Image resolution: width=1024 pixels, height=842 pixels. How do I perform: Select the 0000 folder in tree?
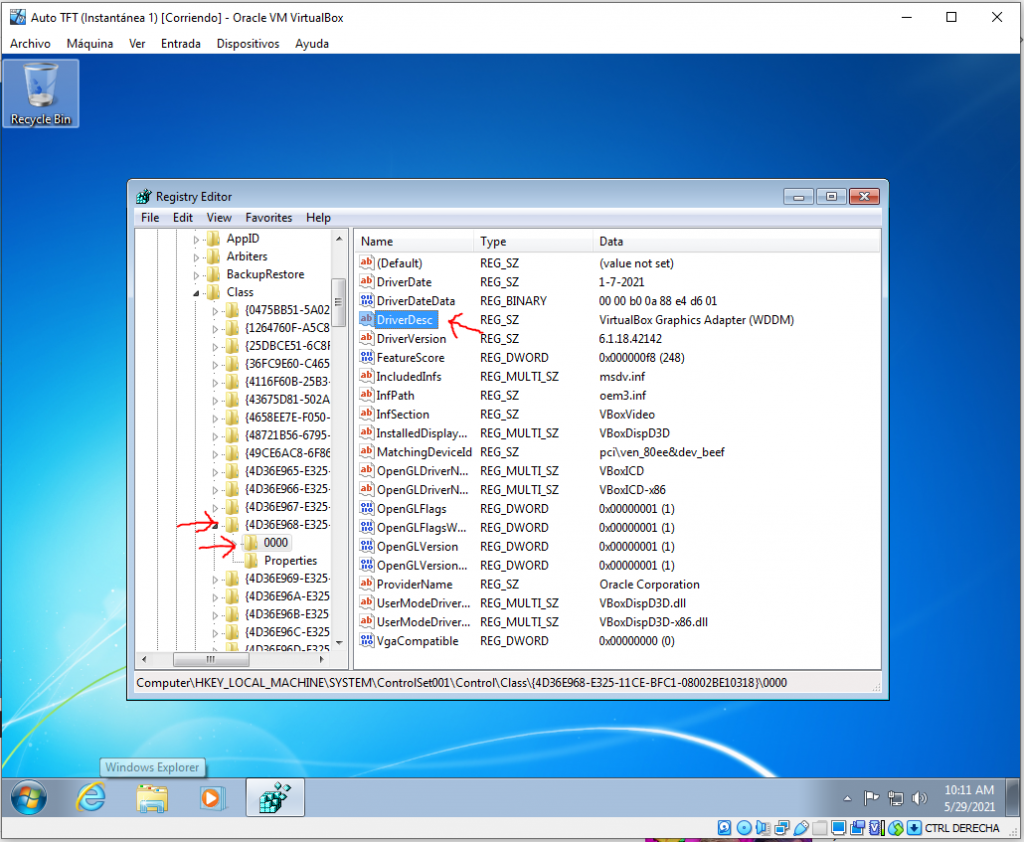275,542
